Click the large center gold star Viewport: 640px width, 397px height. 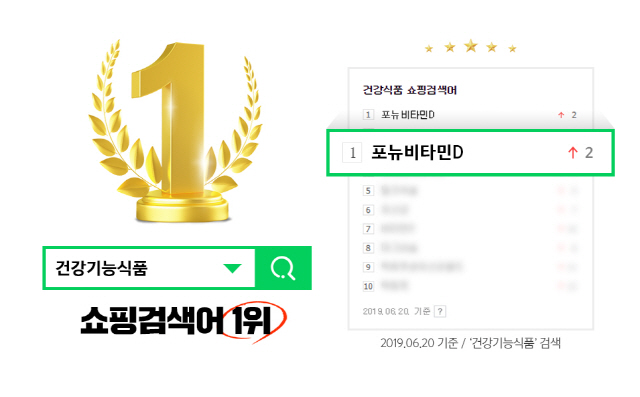(x=471, y=46)
